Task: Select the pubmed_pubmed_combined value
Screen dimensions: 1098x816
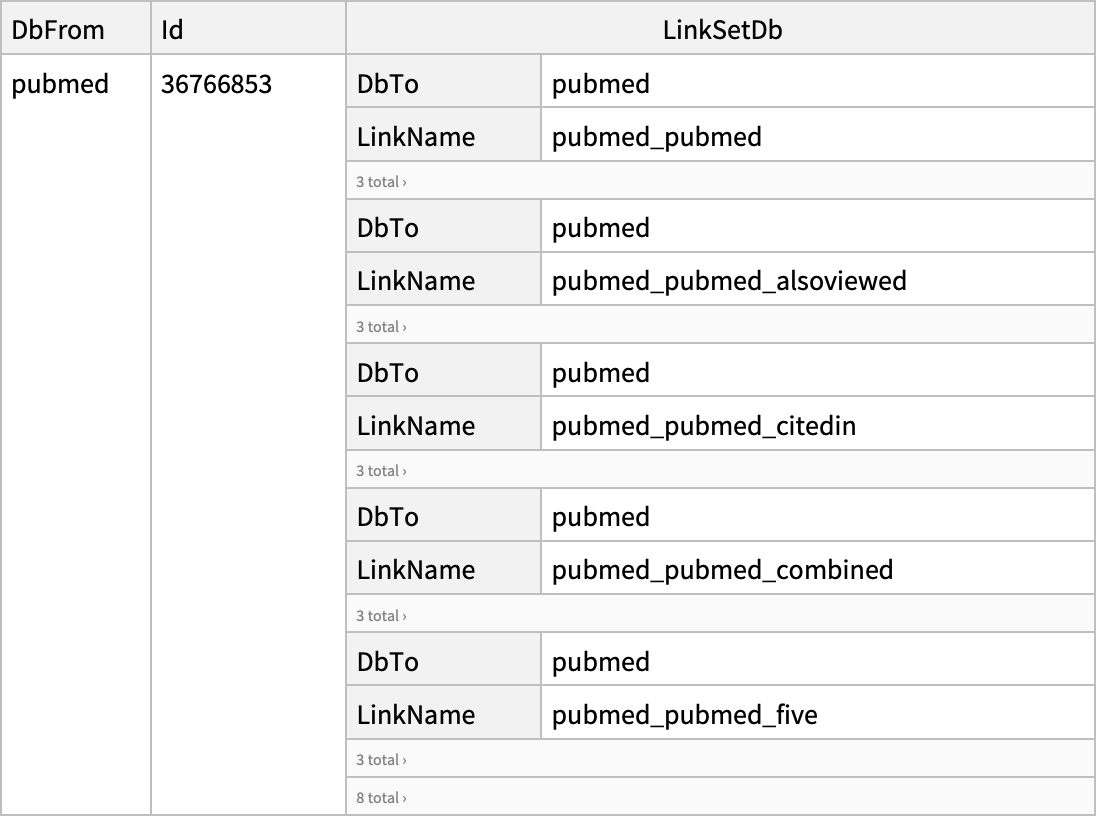Action: pos(722,570)
